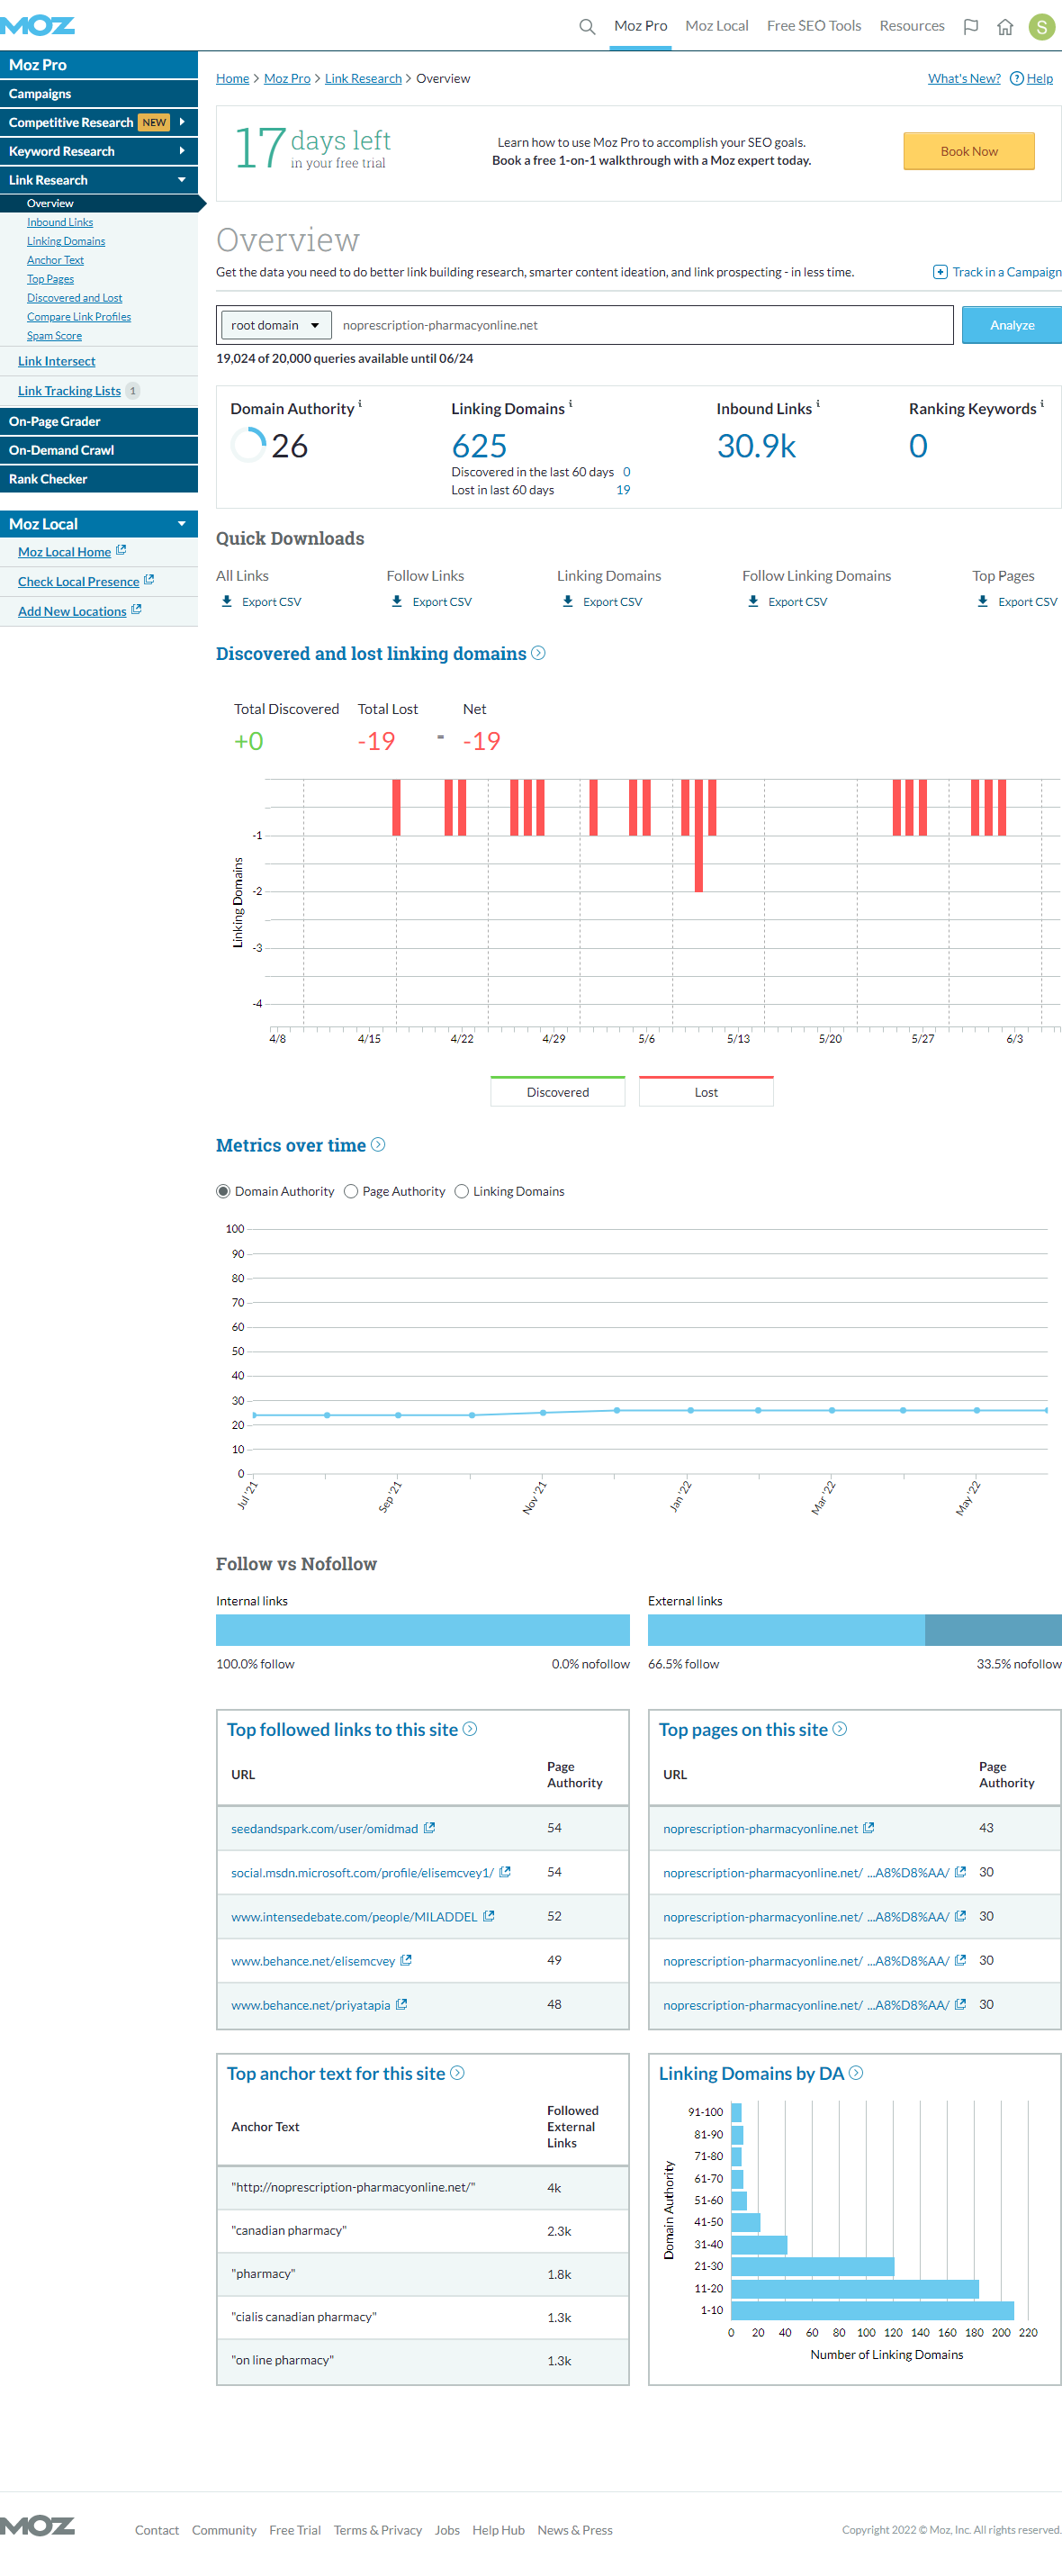Click the Link Intersect sidebar link
The width and height of the screenshot is (1062, 2576).
57,361
